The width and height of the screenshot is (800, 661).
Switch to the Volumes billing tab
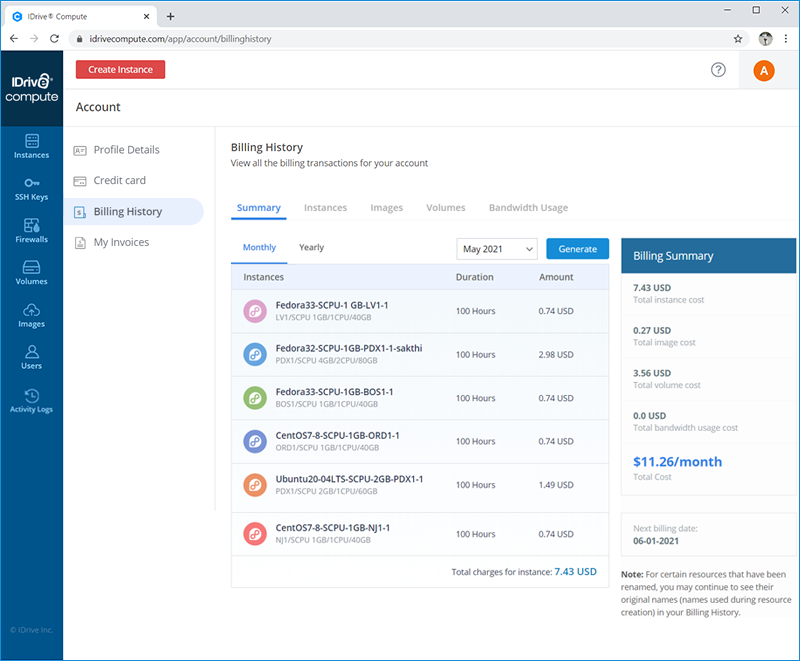(x=446, y=208)
